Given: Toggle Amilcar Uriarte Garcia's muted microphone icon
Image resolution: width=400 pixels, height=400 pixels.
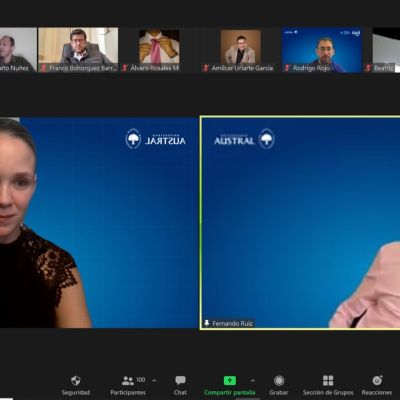Looking at the screenshot, I should 206,68.
